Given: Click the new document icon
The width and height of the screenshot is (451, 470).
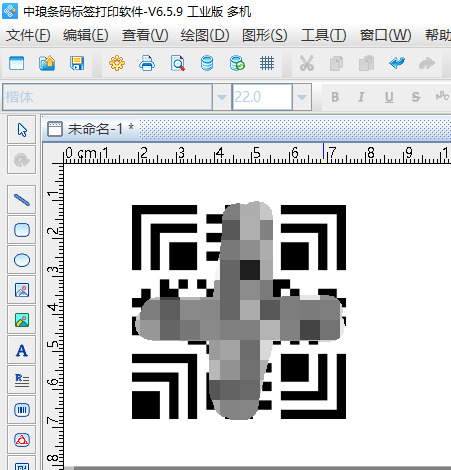Looking at the screenshot, I should 17,63.
